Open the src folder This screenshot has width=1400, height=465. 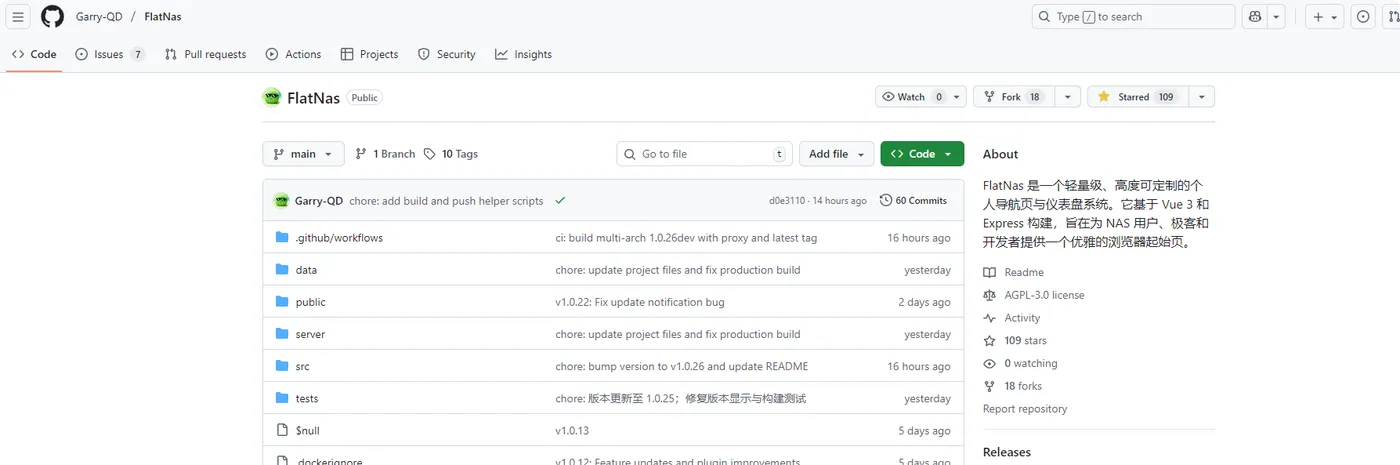(x=302, y=366)
